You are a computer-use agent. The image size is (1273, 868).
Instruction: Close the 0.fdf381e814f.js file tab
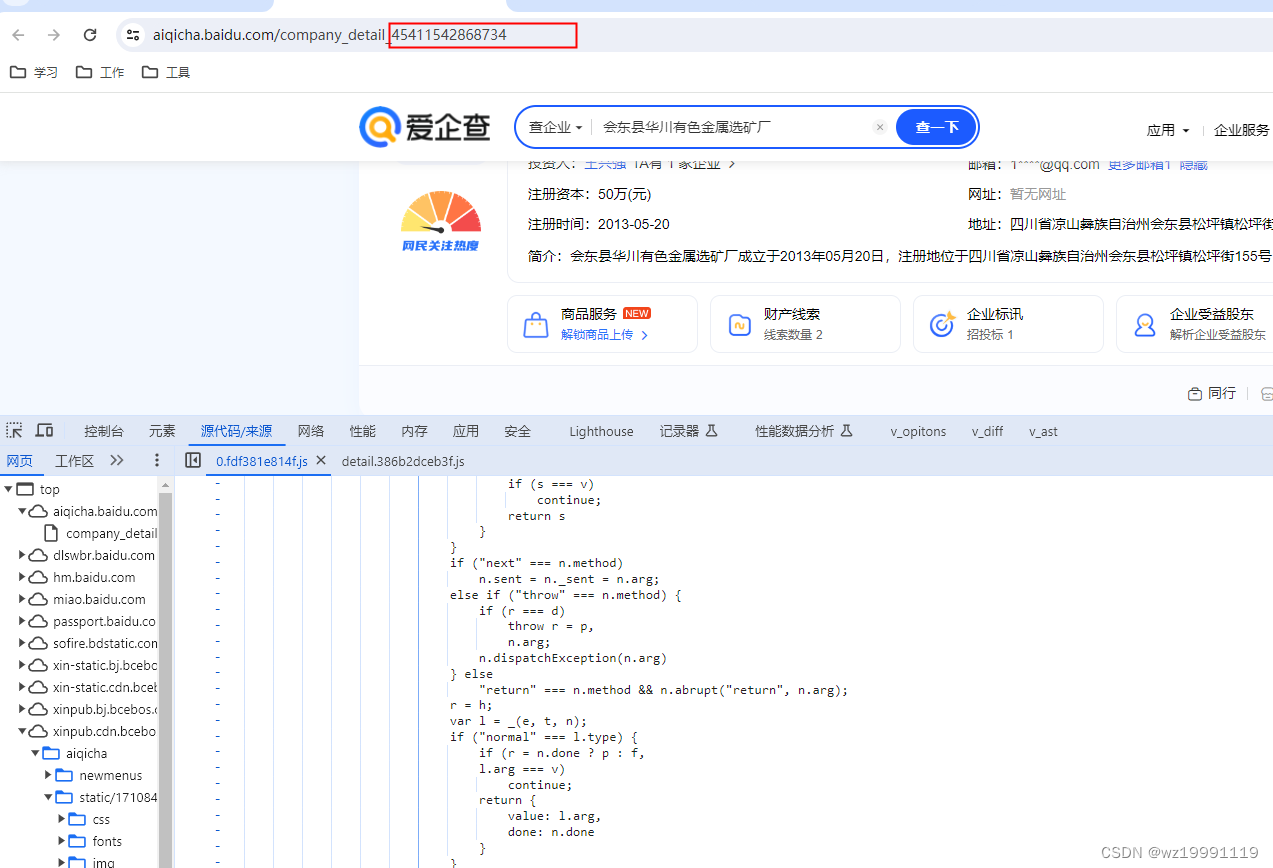(321, 460)
